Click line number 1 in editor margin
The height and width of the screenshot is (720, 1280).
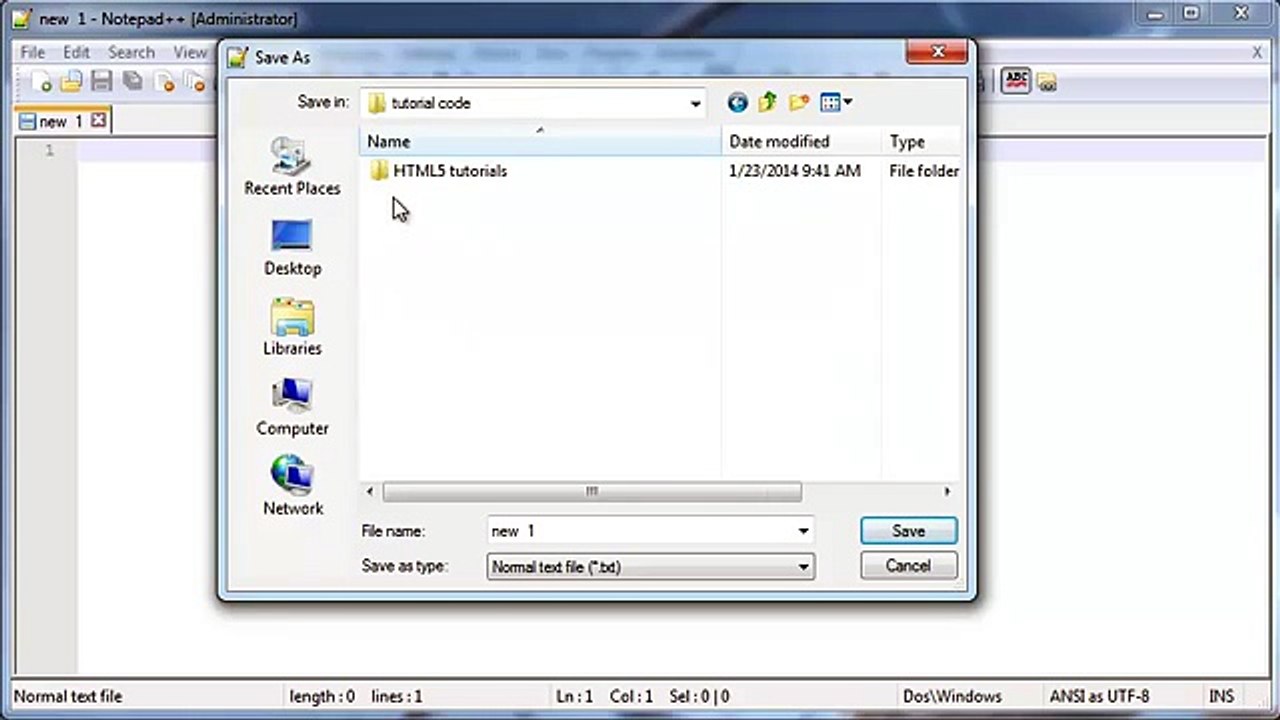(x=49, y=150)
